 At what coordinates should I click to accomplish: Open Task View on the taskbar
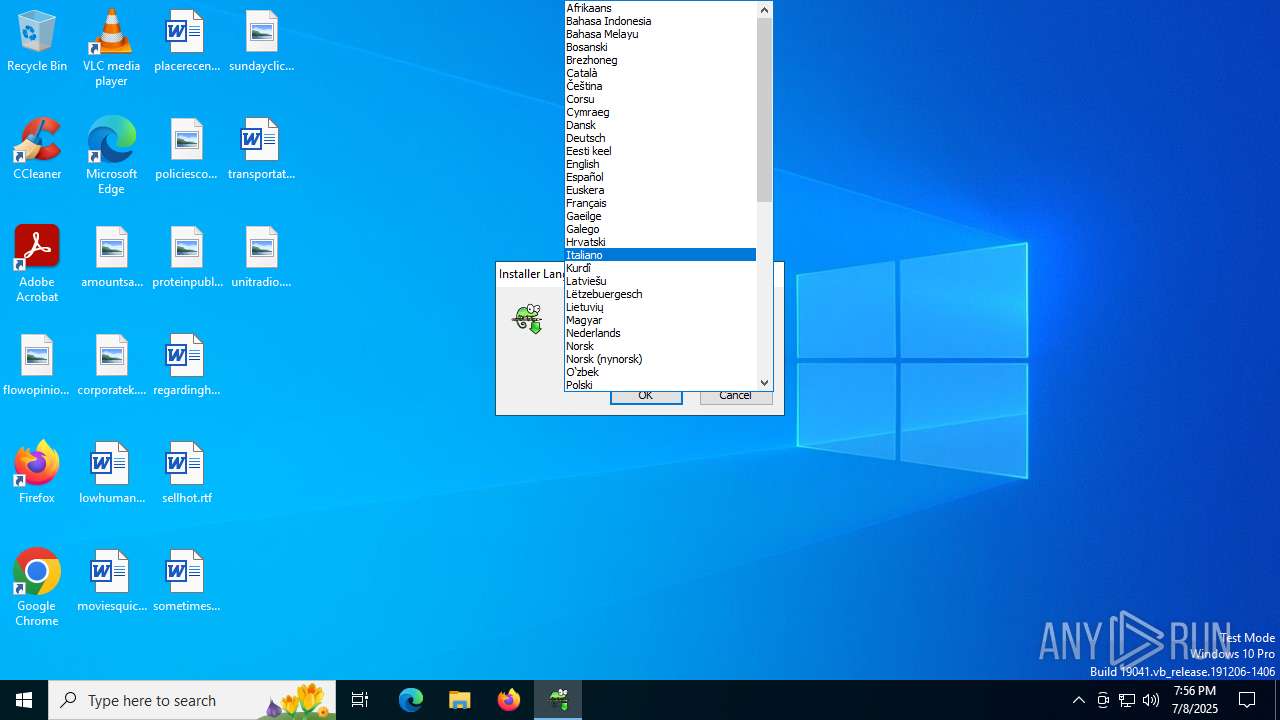click(360, 700)
